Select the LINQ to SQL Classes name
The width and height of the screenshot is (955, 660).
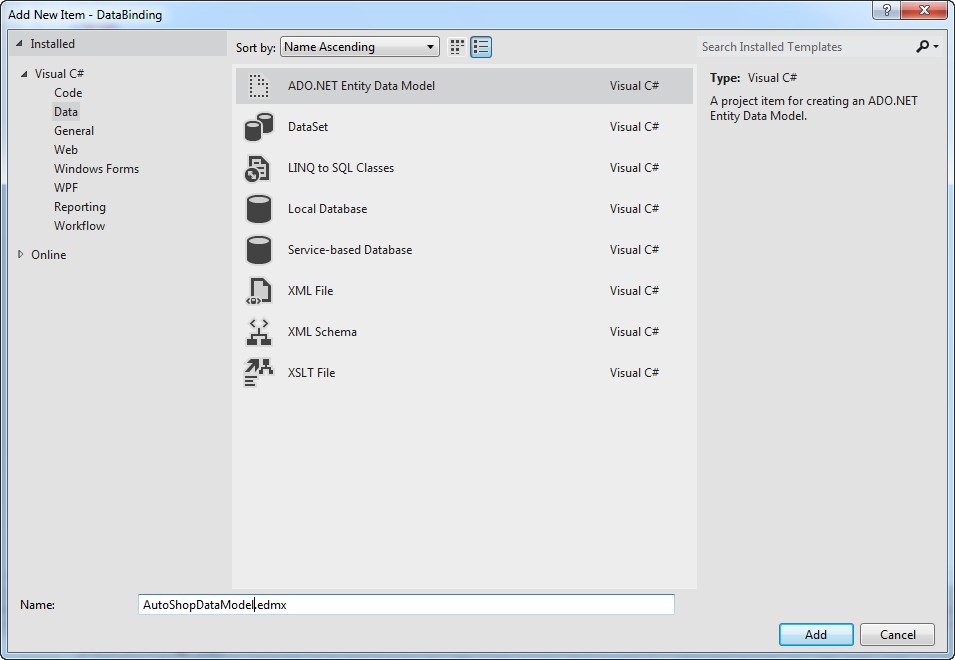(340, 167)
